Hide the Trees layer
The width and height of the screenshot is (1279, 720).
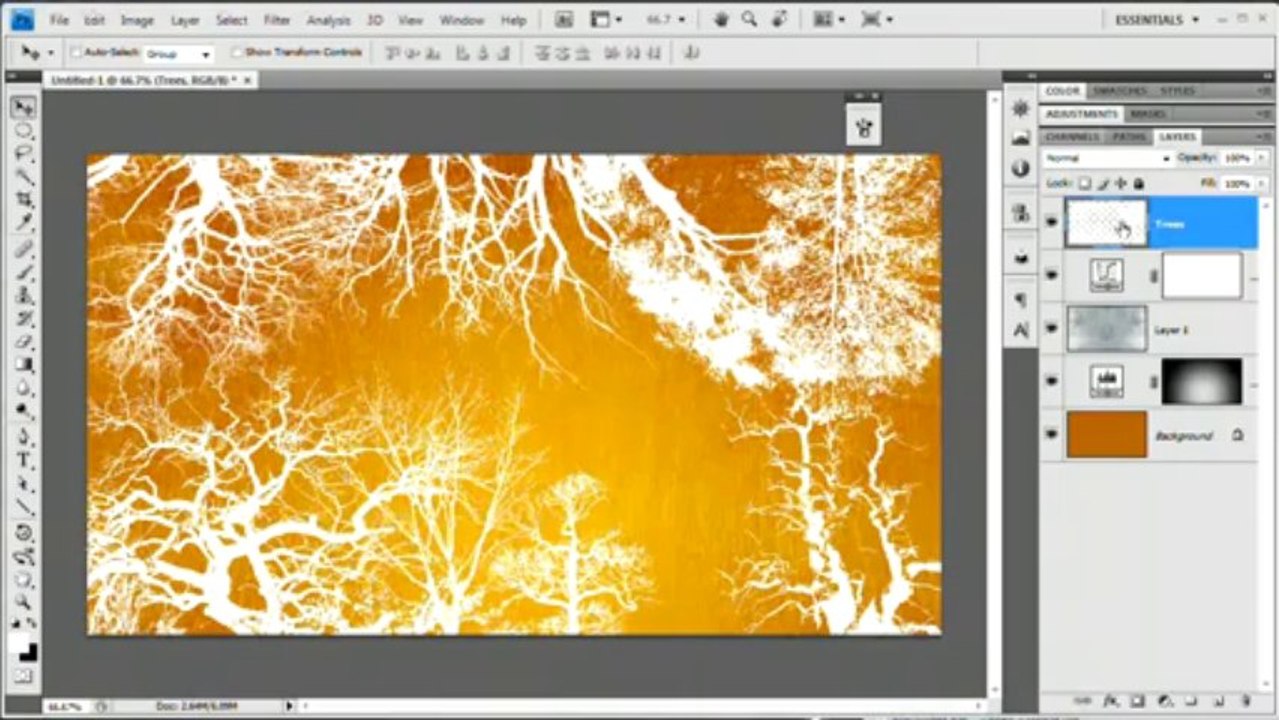pyautogui.click(x=1051, y=222)
